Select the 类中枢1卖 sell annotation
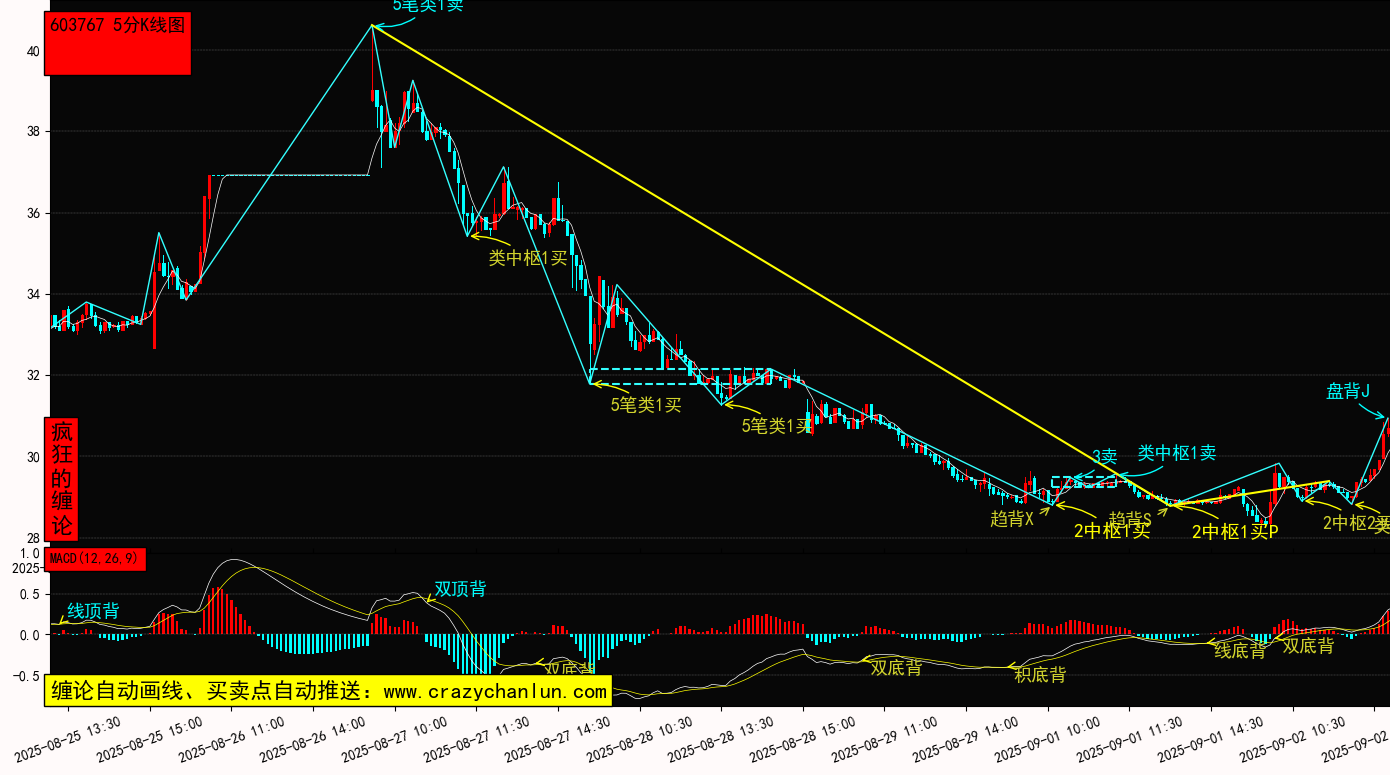1390x775 pixels. click(1177, 453)
